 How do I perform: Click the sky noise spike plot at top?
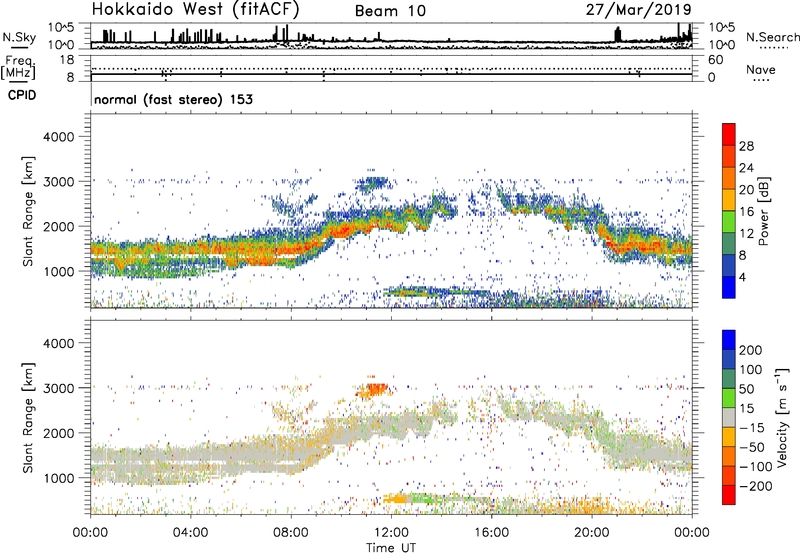pos(391,36)
